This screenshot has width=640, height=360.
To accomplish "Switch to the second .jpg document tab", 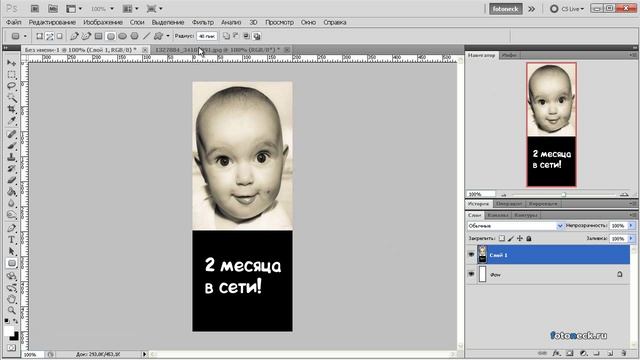I will coord(221,49).
